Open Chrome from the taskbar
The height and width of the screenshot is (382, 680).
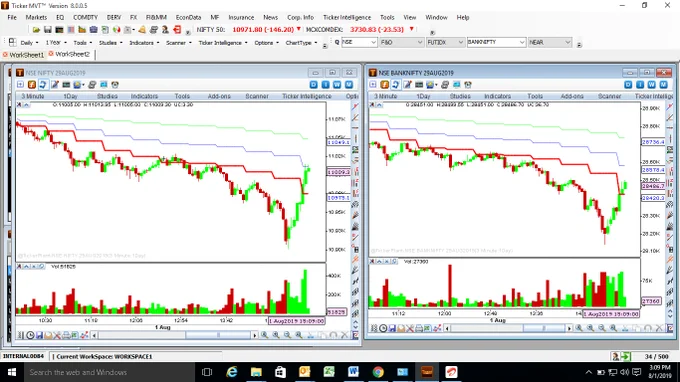(x=378, y=372)
